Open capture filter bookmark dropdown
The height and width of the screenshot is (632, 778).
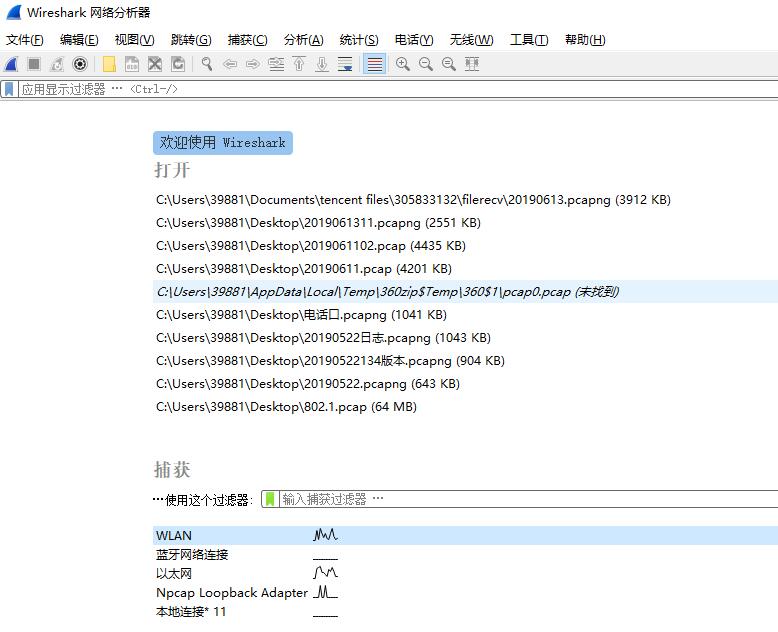tap(270, 499)
